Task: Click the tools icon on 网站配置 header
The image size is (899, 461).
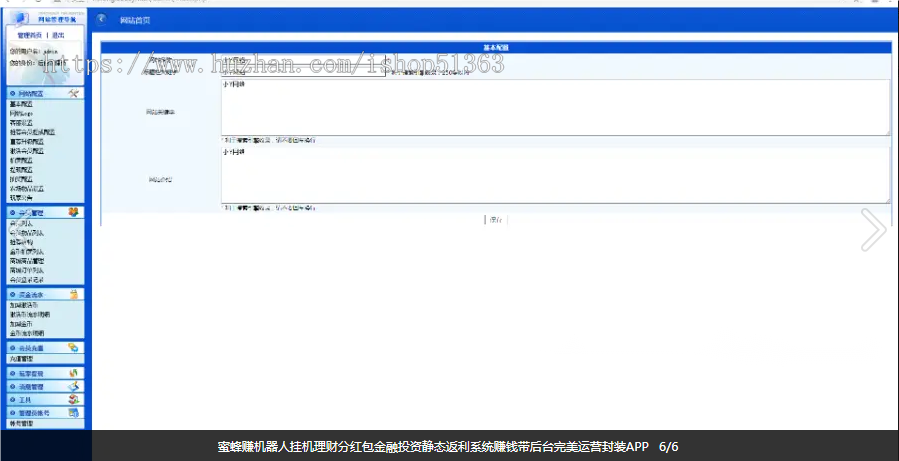Action: [x=73, y=93]
